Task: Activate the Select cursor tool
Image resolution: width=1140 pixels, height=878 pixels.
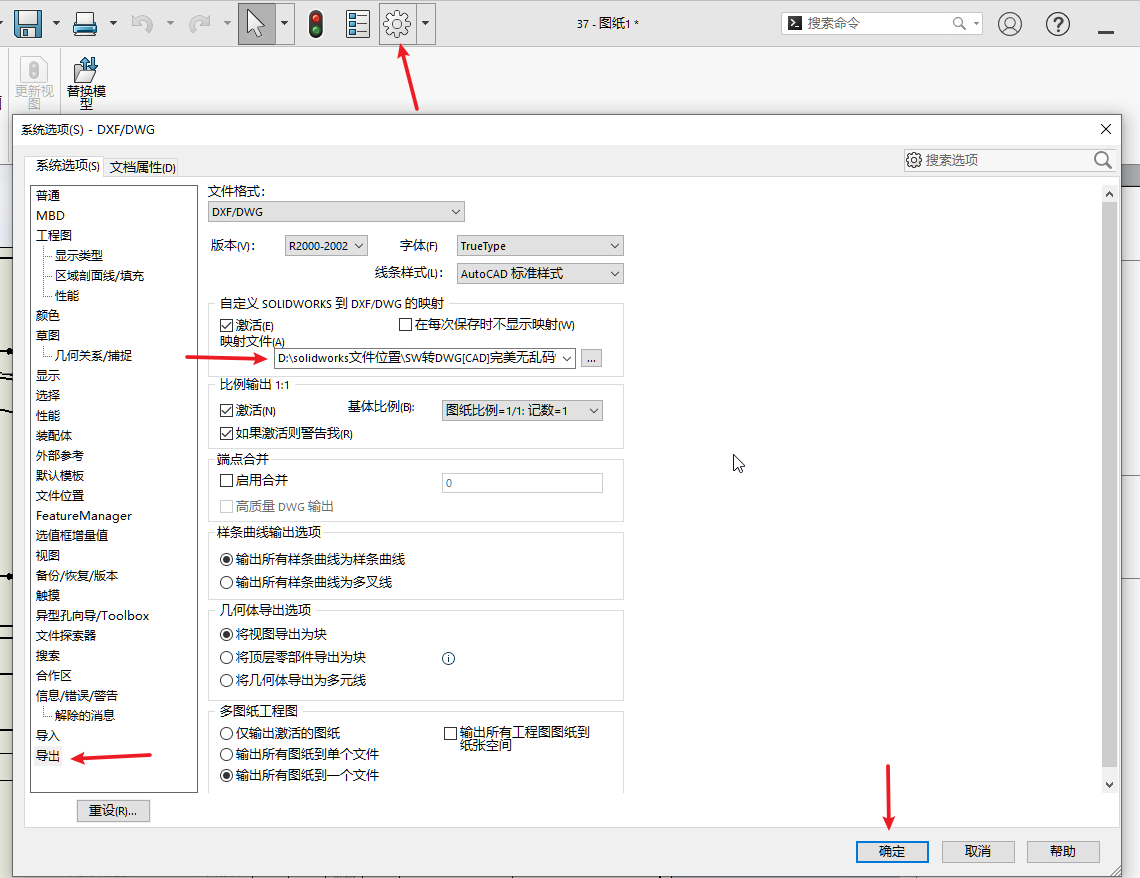Action: [x=256, y=23]
